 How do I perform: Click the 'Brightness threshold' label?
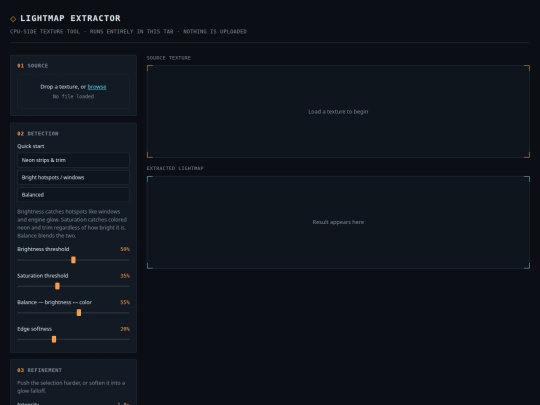[x=43, y=249]
